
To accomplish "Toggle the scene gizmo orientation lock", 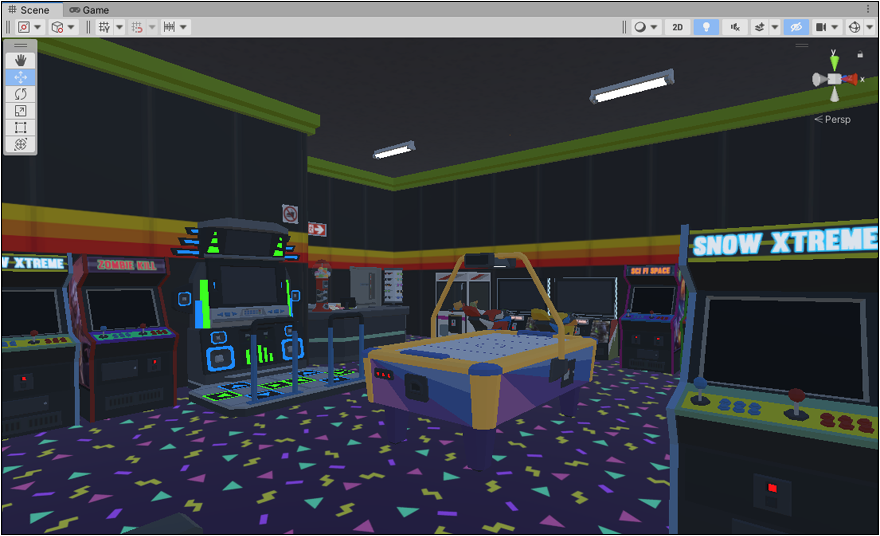I will (859, 54).
